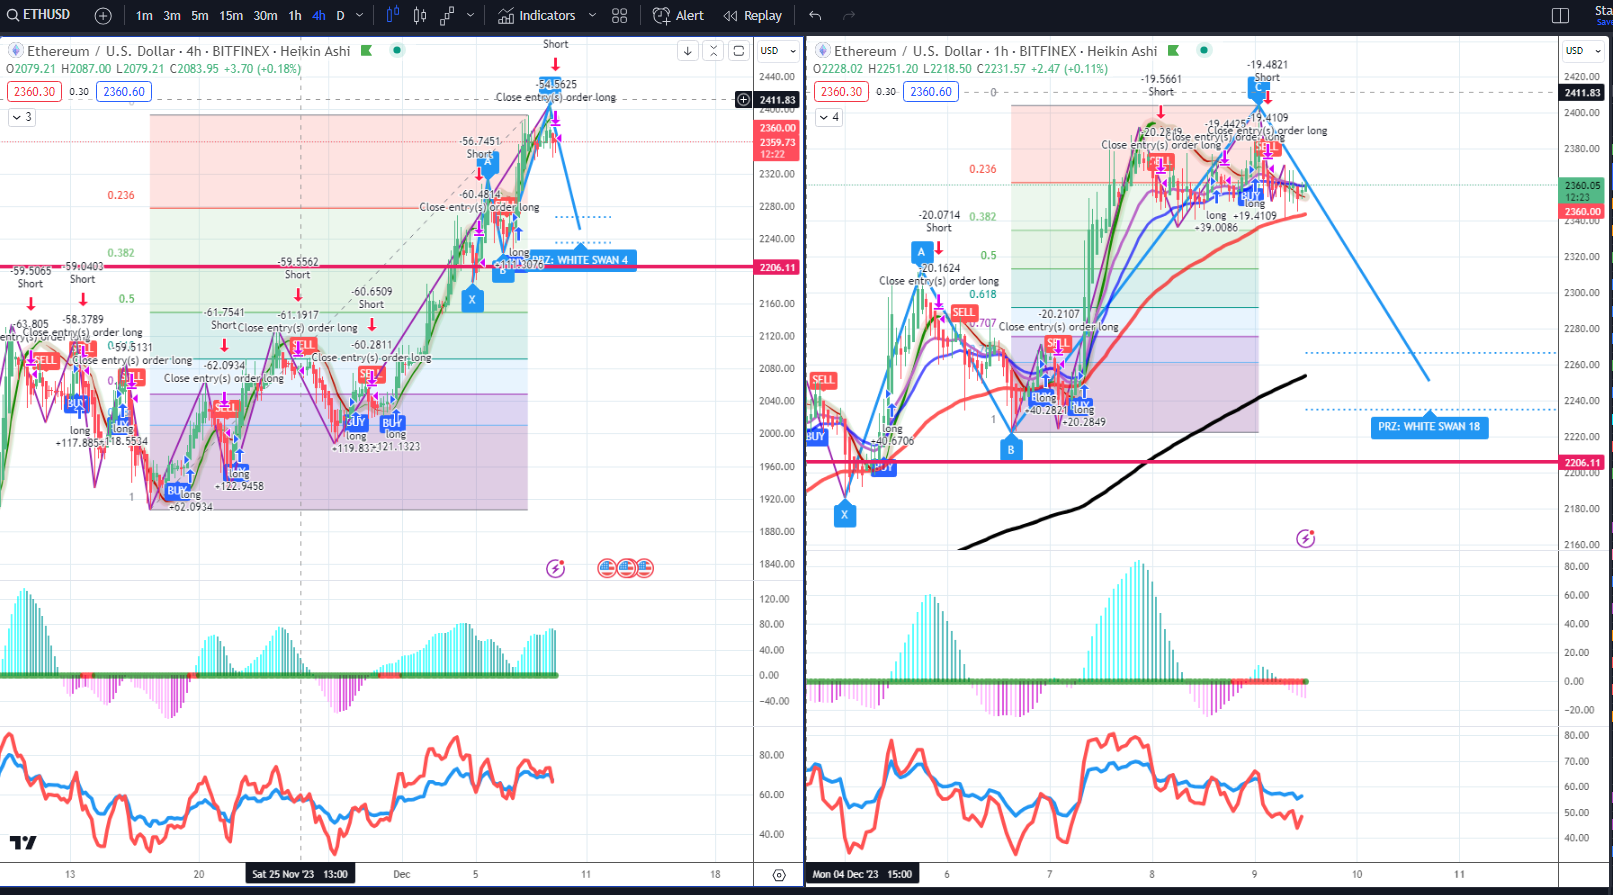Click plus icon beside 2411.83 price label

coord(743,99)
